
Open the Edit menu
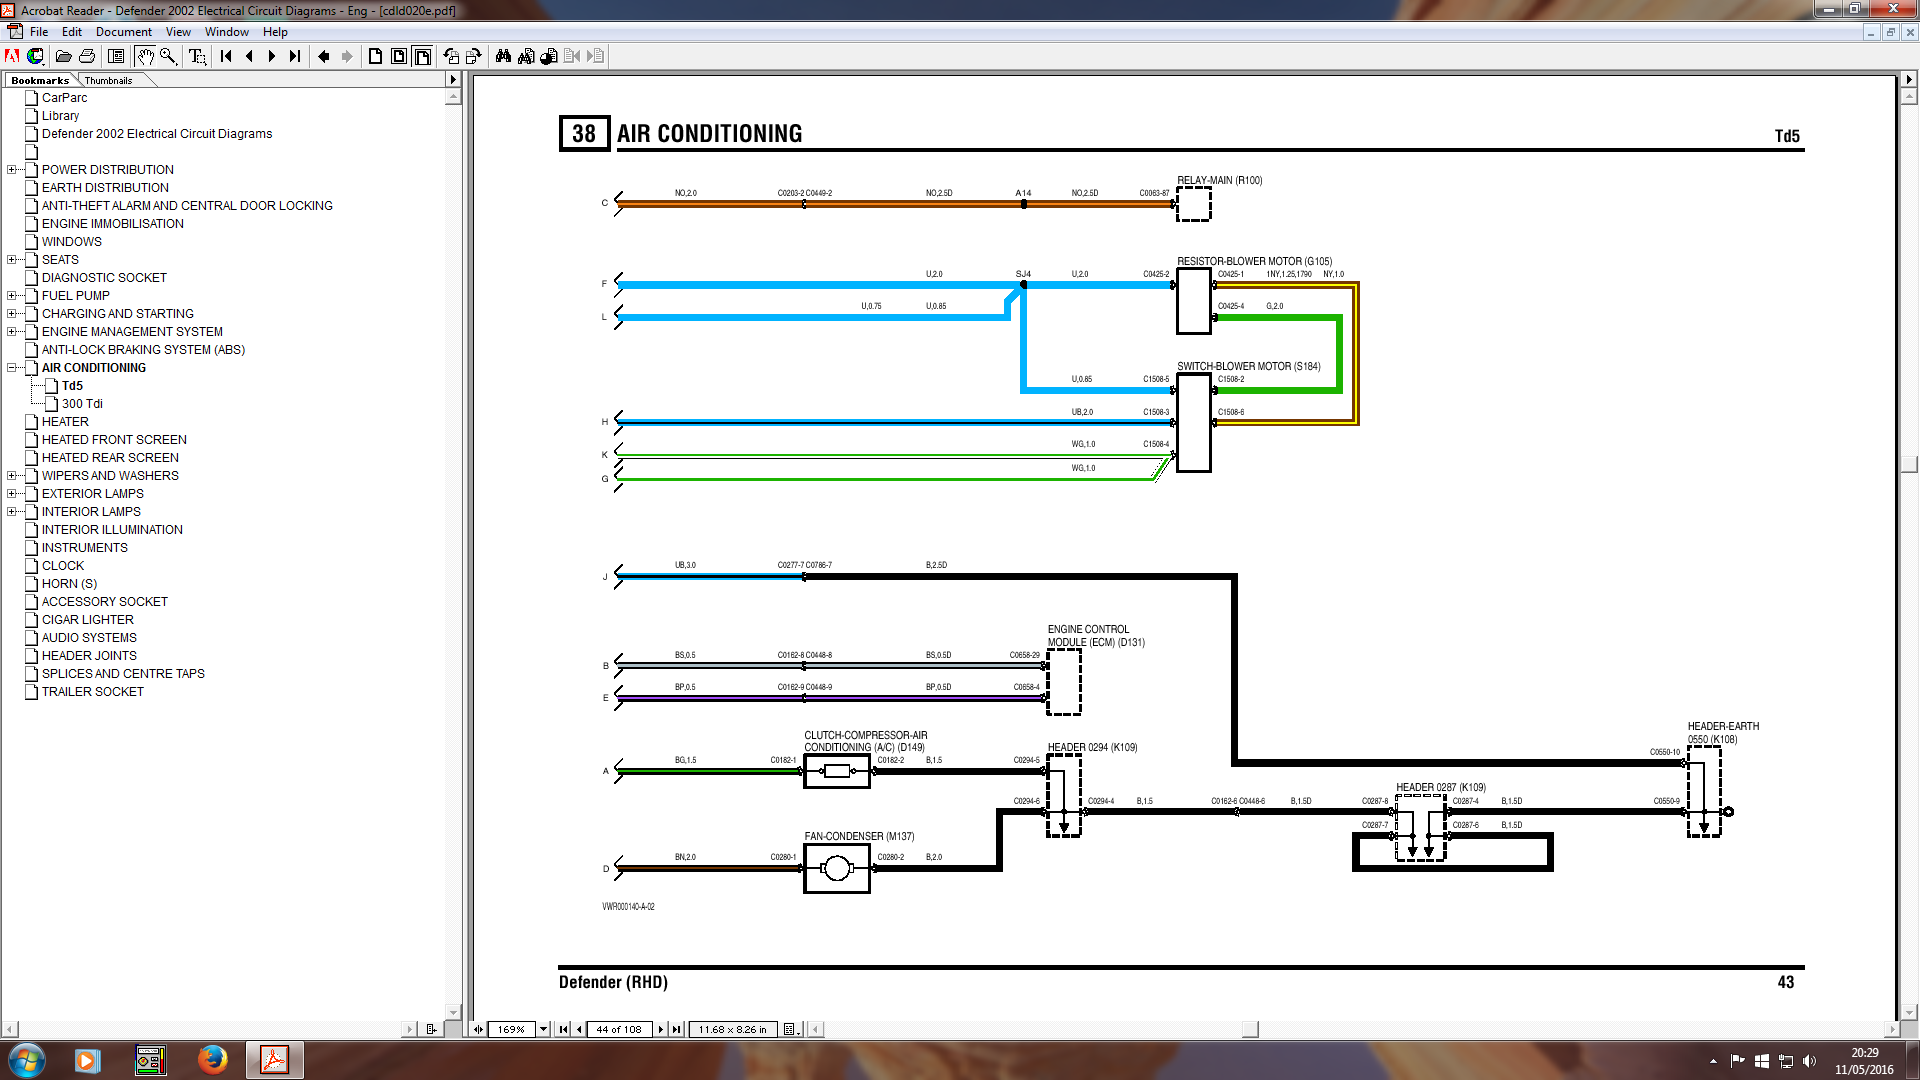pos(72,32)
